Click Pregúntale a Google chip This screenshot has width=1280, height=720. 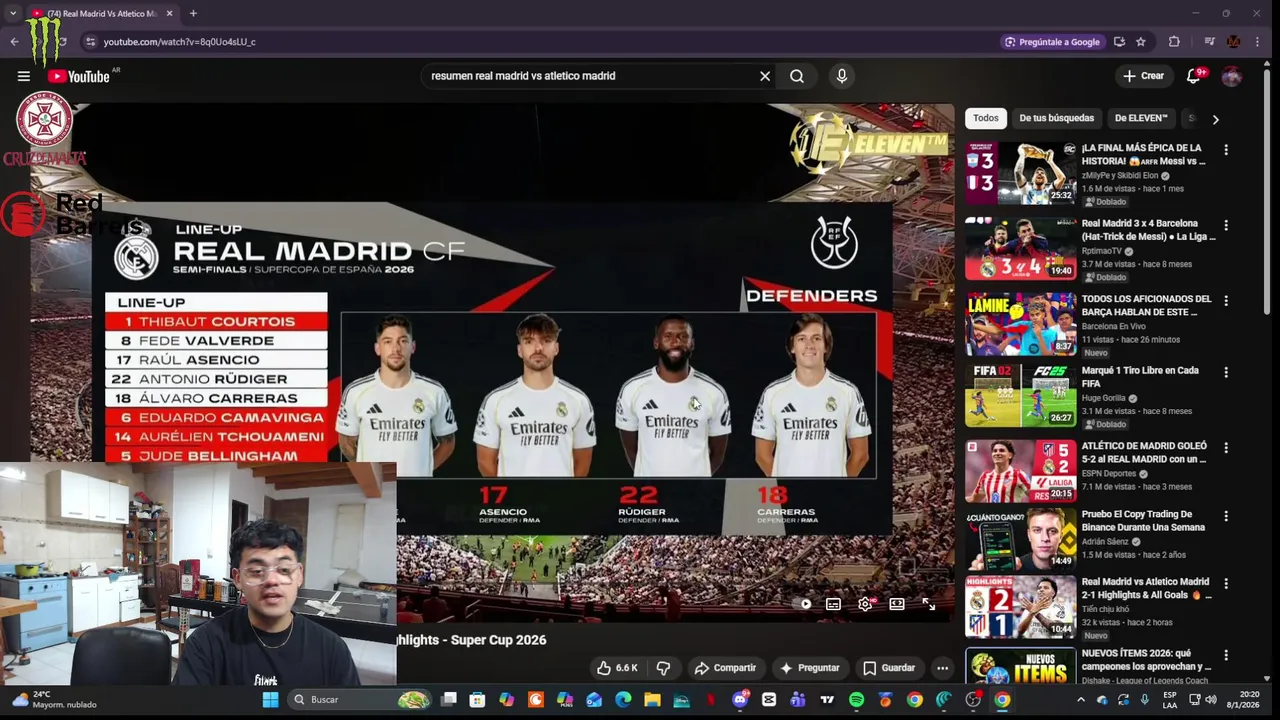click(1052, 42)
